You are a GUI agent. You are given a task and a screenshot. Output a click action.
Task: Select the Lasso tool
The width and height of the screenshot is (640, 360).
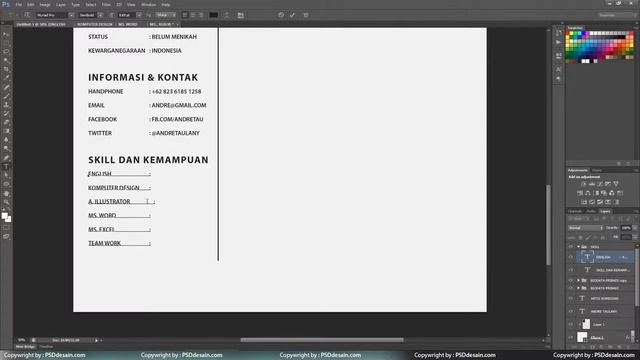coord(6,52)
